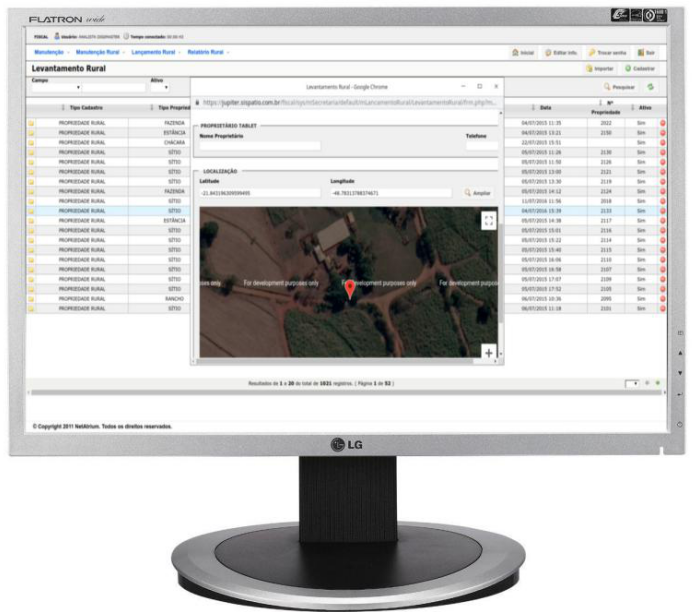Toggle the map fullscreen icon
Viewport: 695px width, 612px height.
(x=488, y=221)
